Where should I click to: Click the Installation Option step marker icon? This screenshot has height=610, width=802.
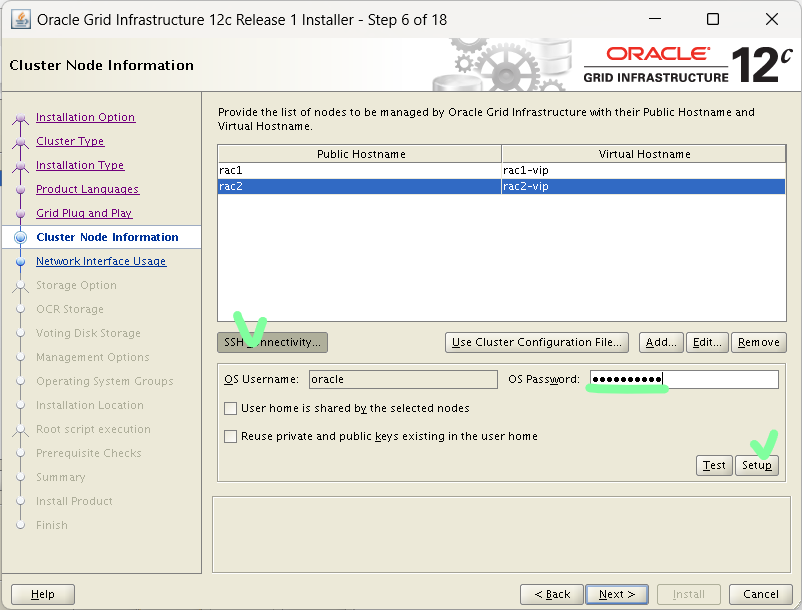[20, 118]
